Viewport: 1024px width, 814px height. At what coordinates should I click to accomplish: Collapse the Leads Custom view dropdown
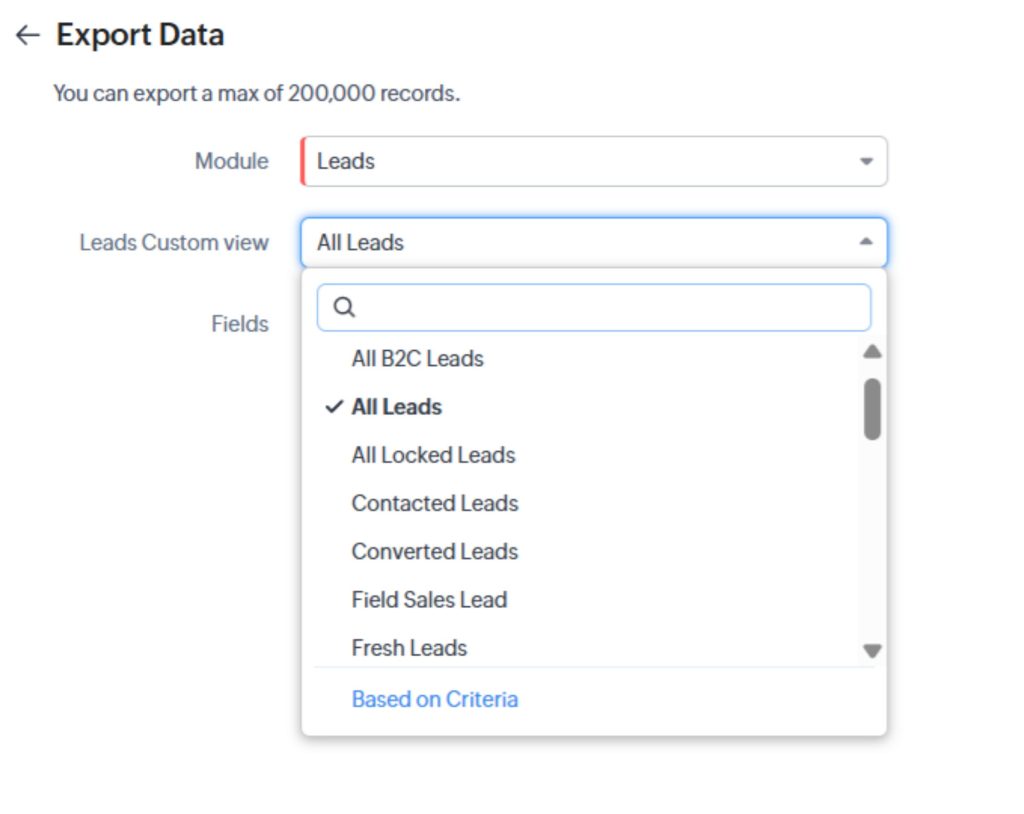(594, 242)
